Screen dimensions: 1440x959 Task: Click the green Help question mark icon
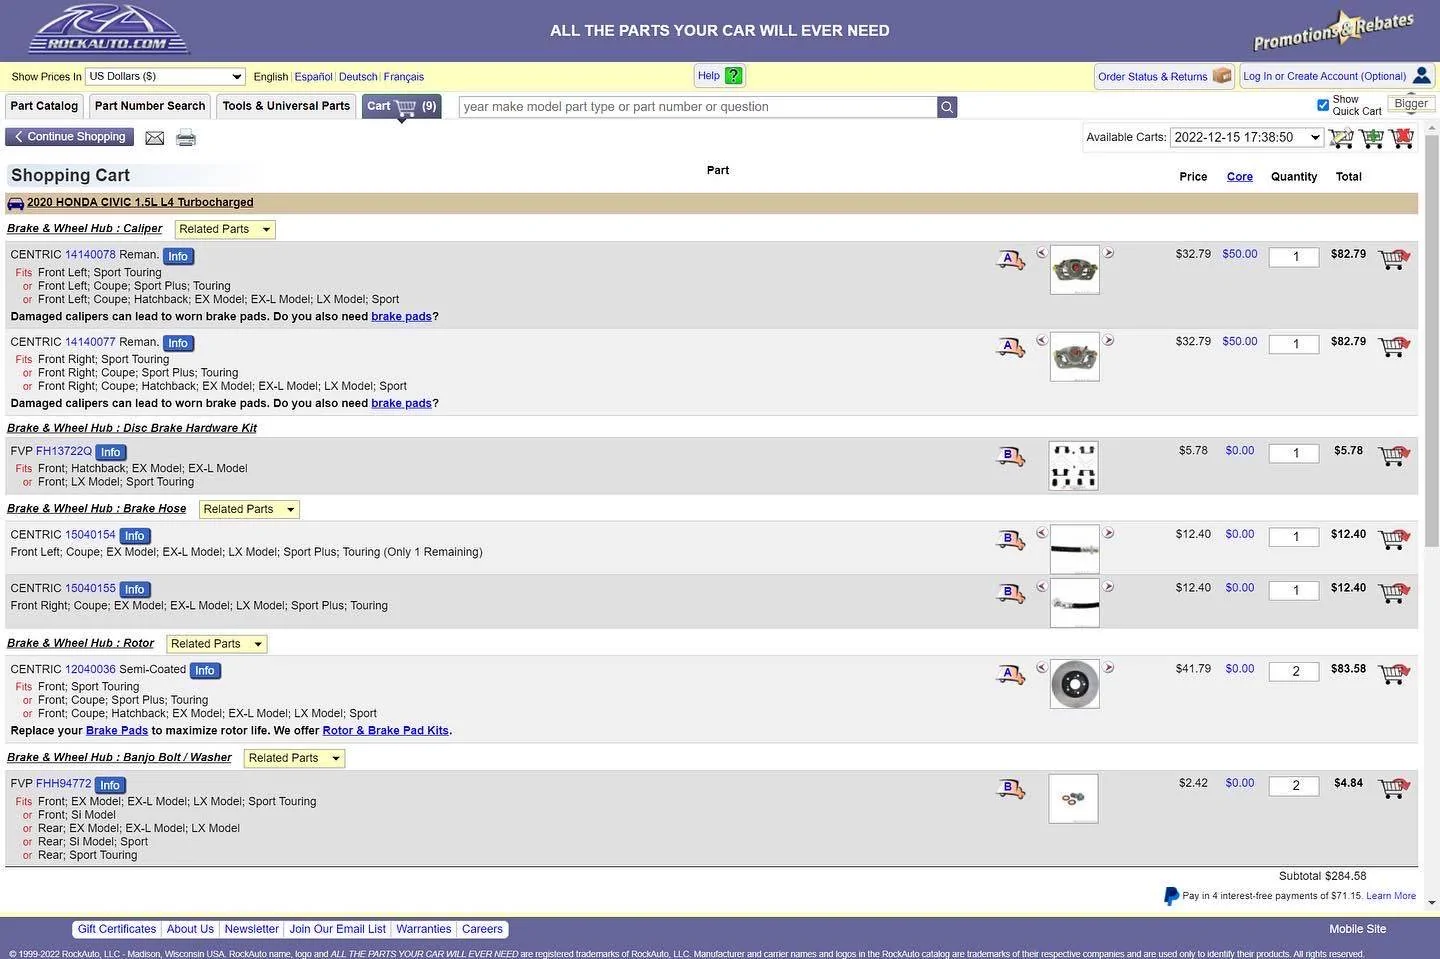[x=734, y=76]
